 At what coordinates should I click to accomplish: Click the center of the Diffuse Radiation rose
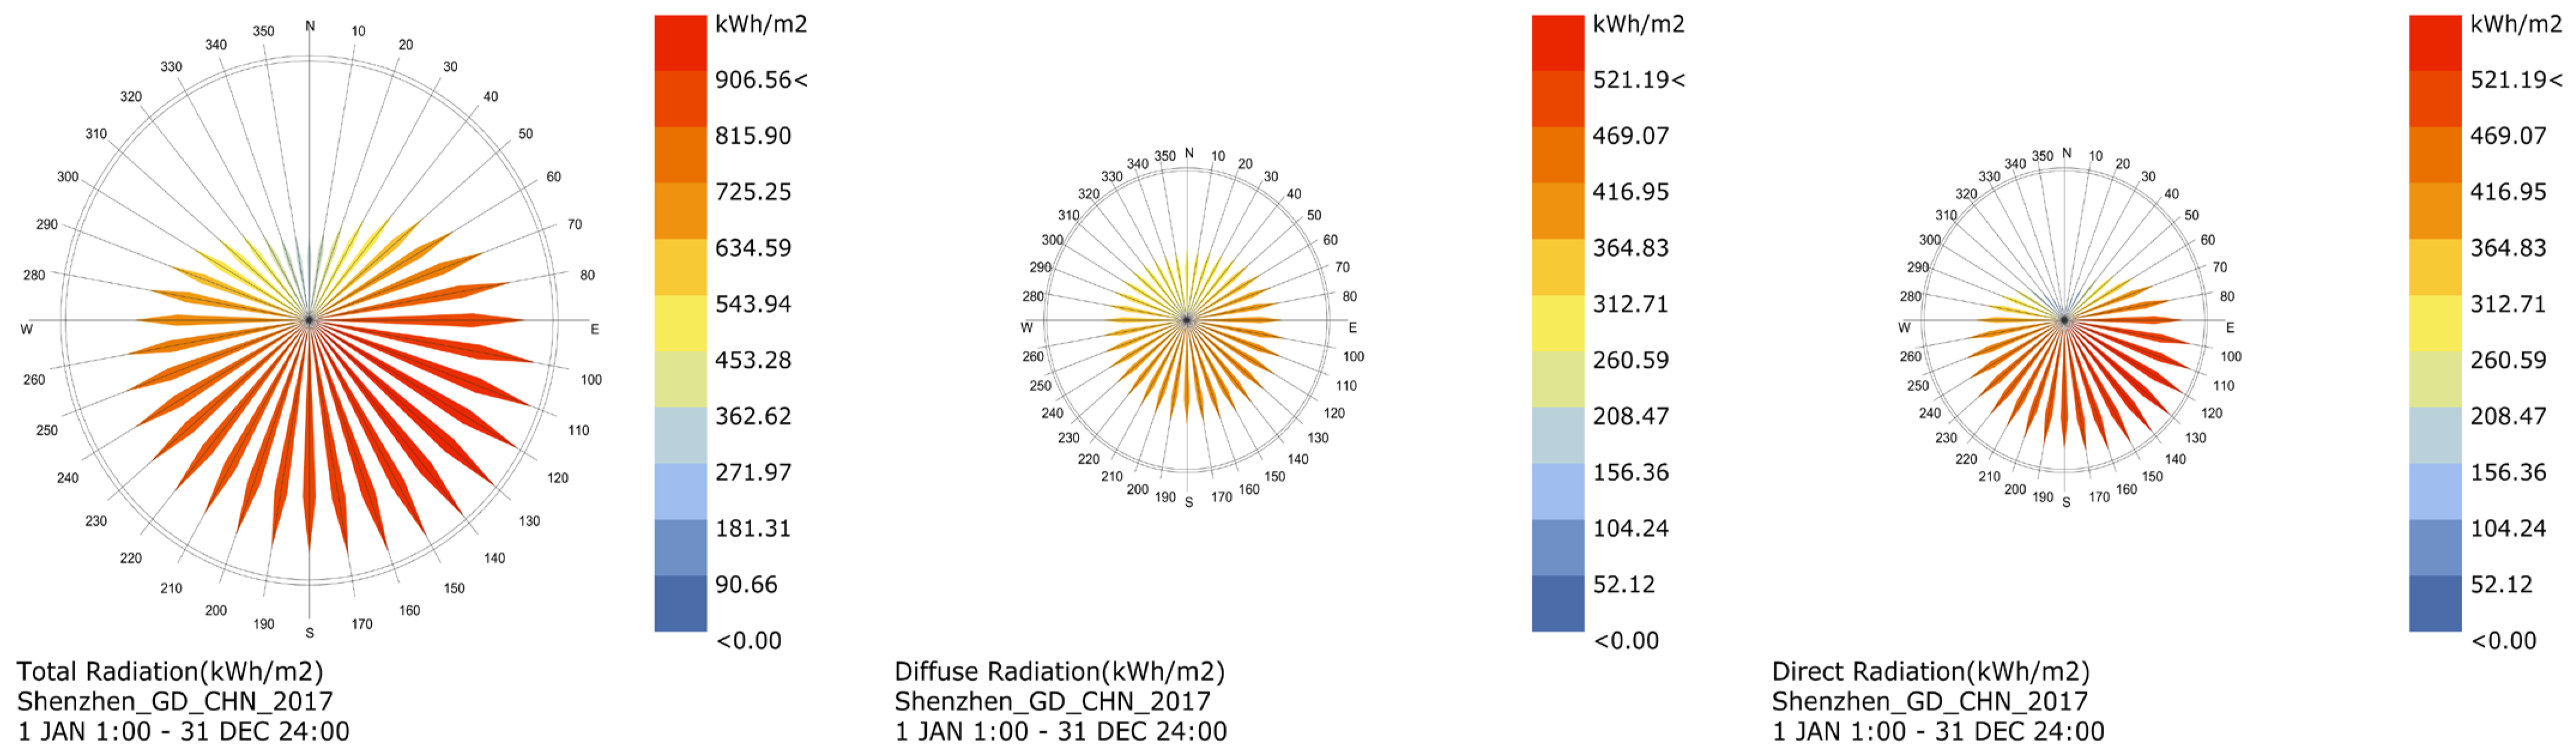tap(1187, 320)
